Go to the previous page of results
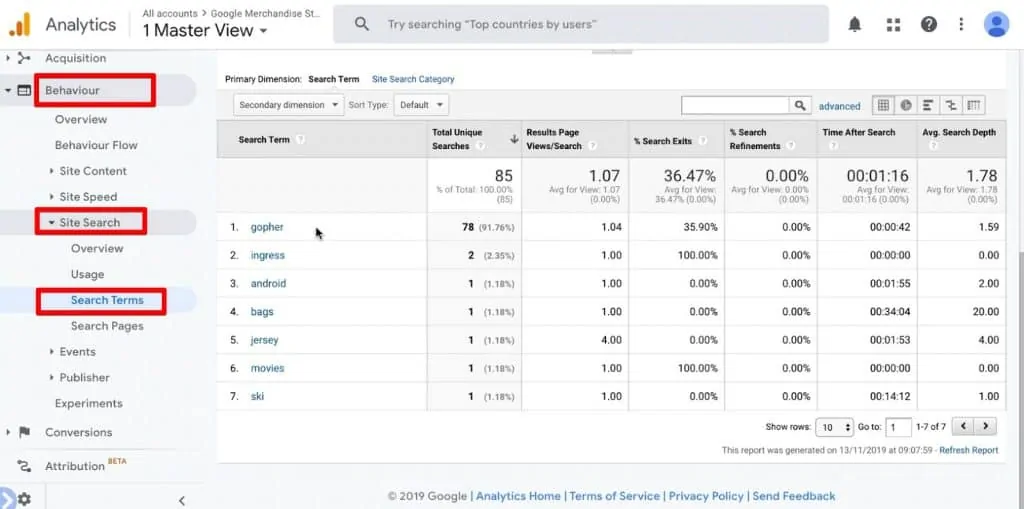Image resolution: width=1024 pixels, height=509 pixels. tap(963, 427)
